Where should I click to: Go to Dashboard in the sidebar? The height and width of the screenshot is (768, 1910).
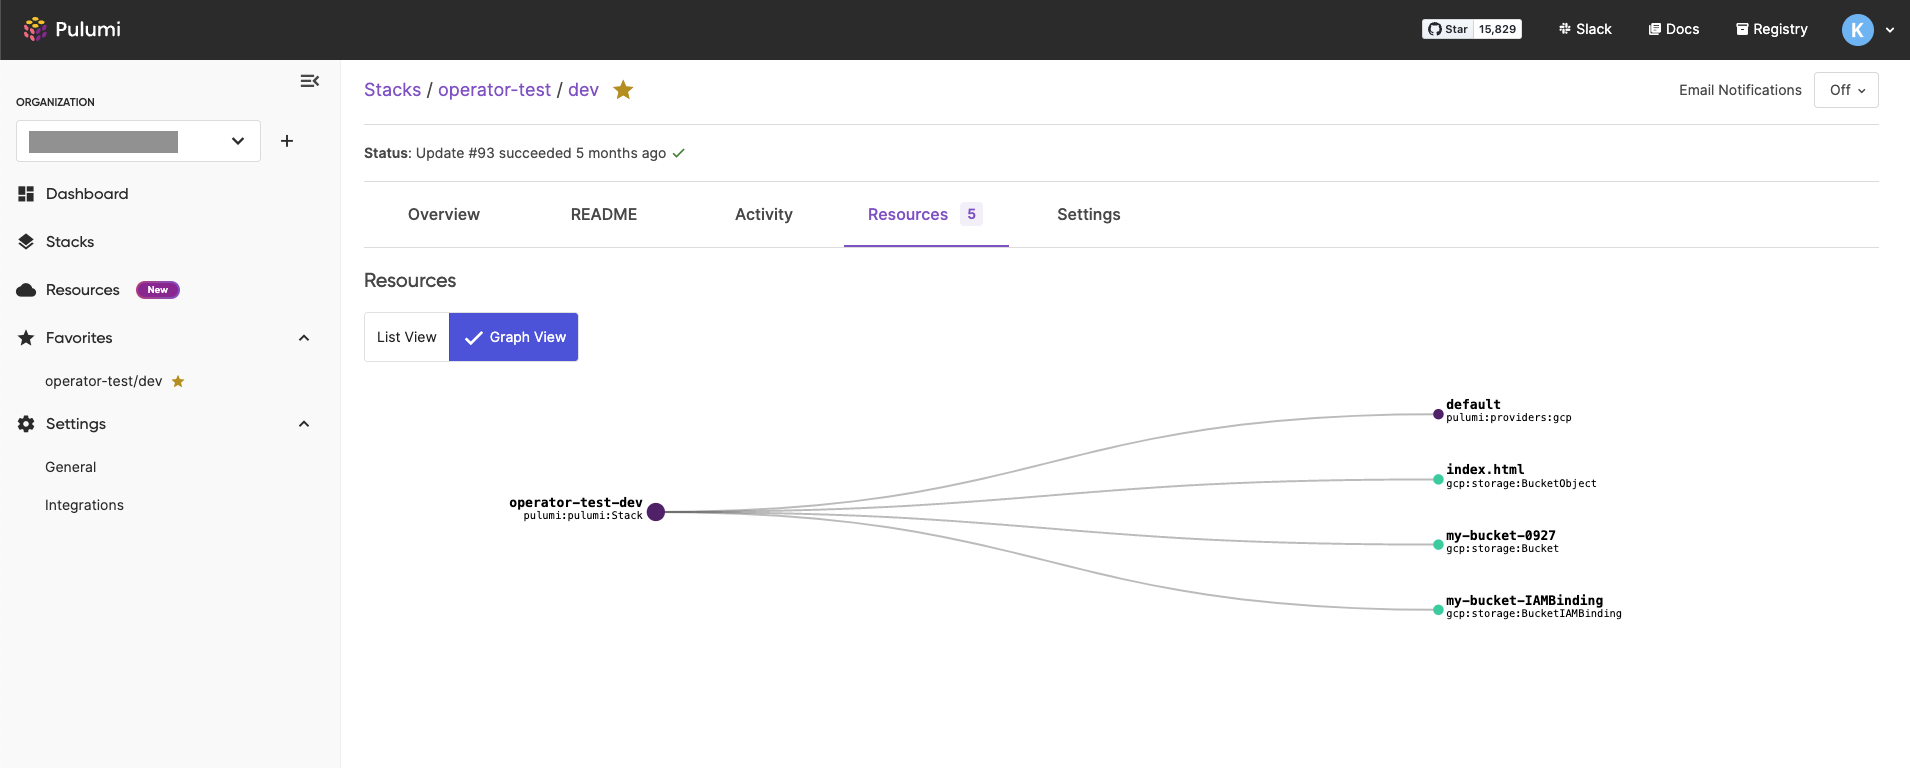[x=87, y=194]
